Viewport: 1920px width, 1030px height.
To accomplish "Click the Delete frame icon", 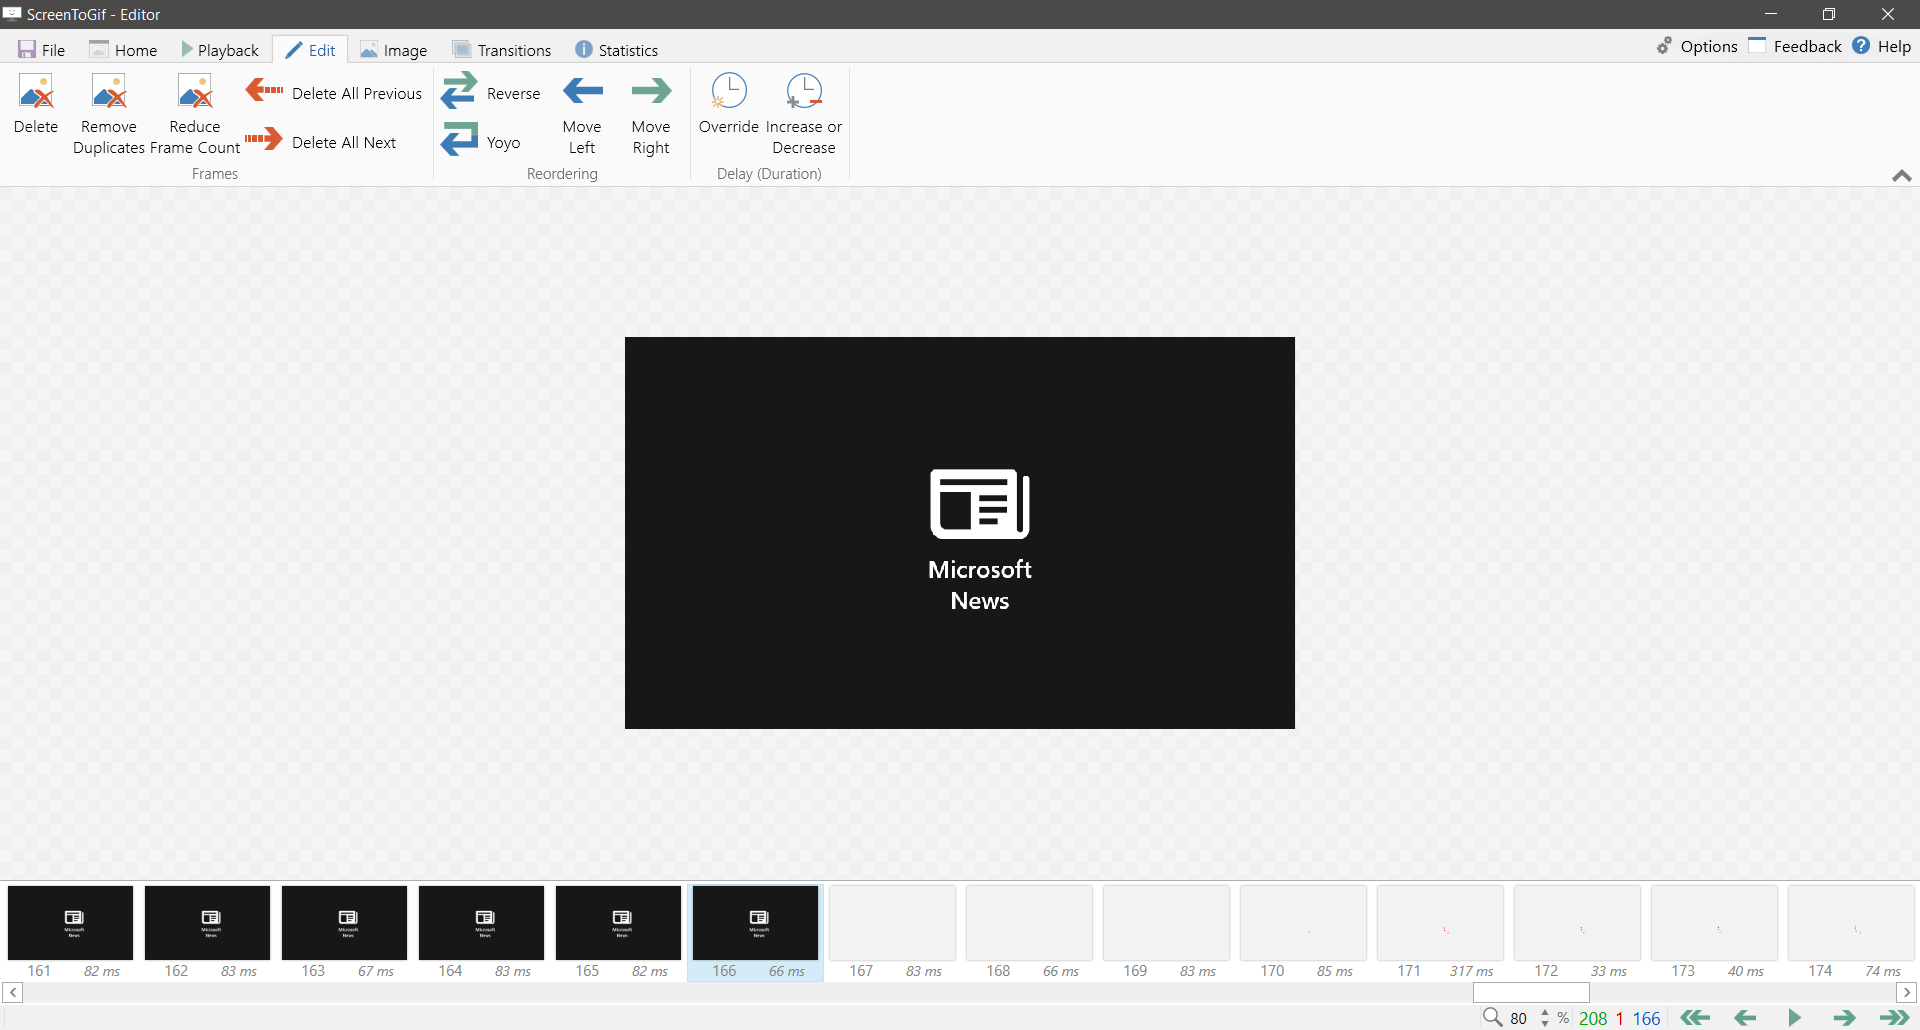I will [36, 104].
